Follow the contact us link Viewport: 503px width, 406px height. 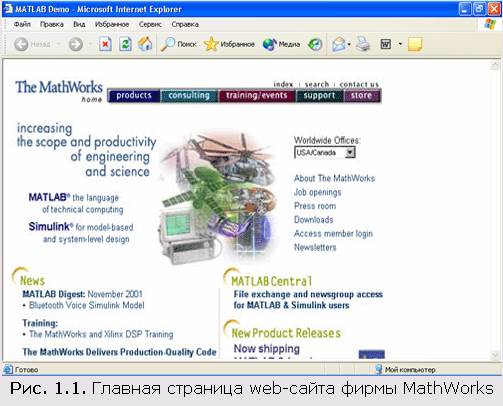click(359, 84)
